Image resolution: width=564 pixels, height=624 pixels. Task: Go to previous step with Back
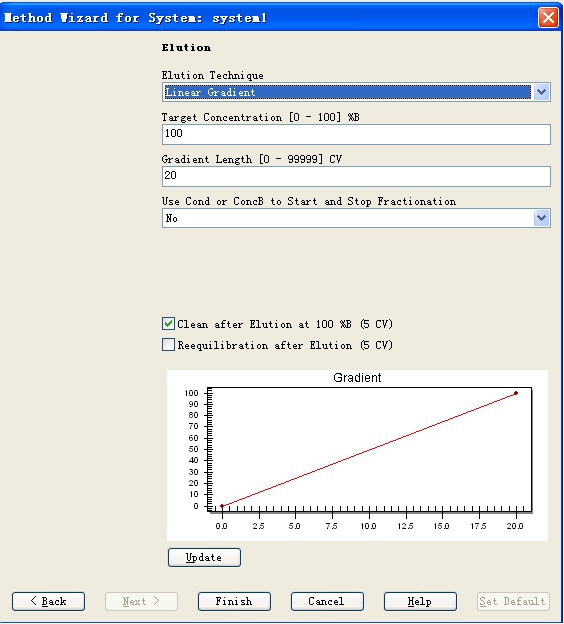point(48,601)
